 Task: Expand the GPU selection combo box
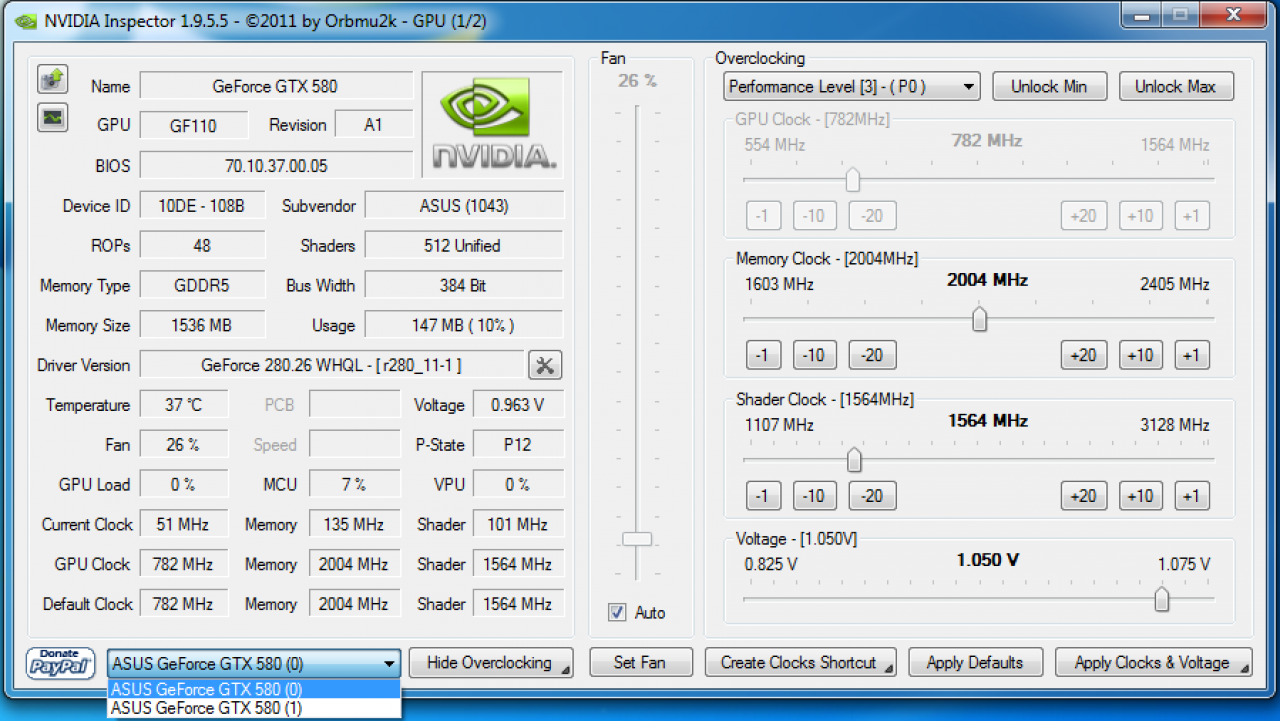[254, 663]
